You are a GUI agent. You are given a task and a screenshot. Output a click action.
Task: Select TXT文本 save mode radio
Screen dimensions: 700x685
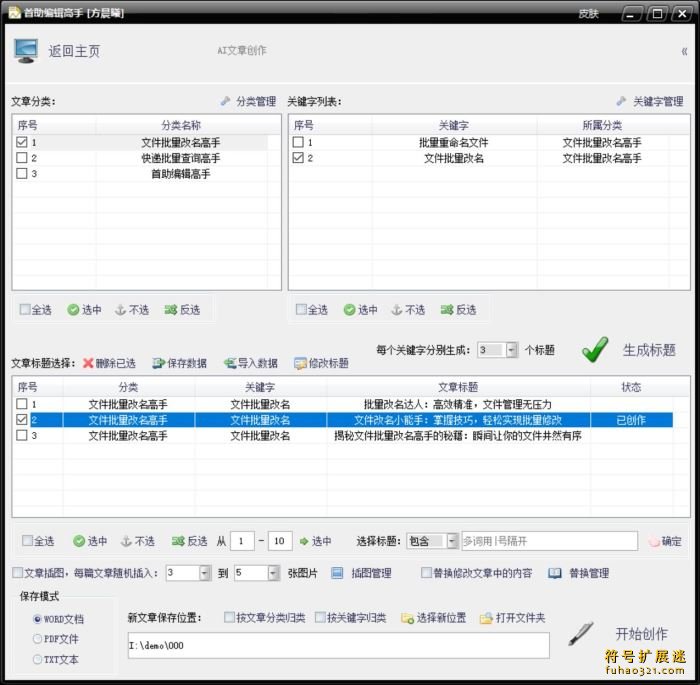coord(38,659)
